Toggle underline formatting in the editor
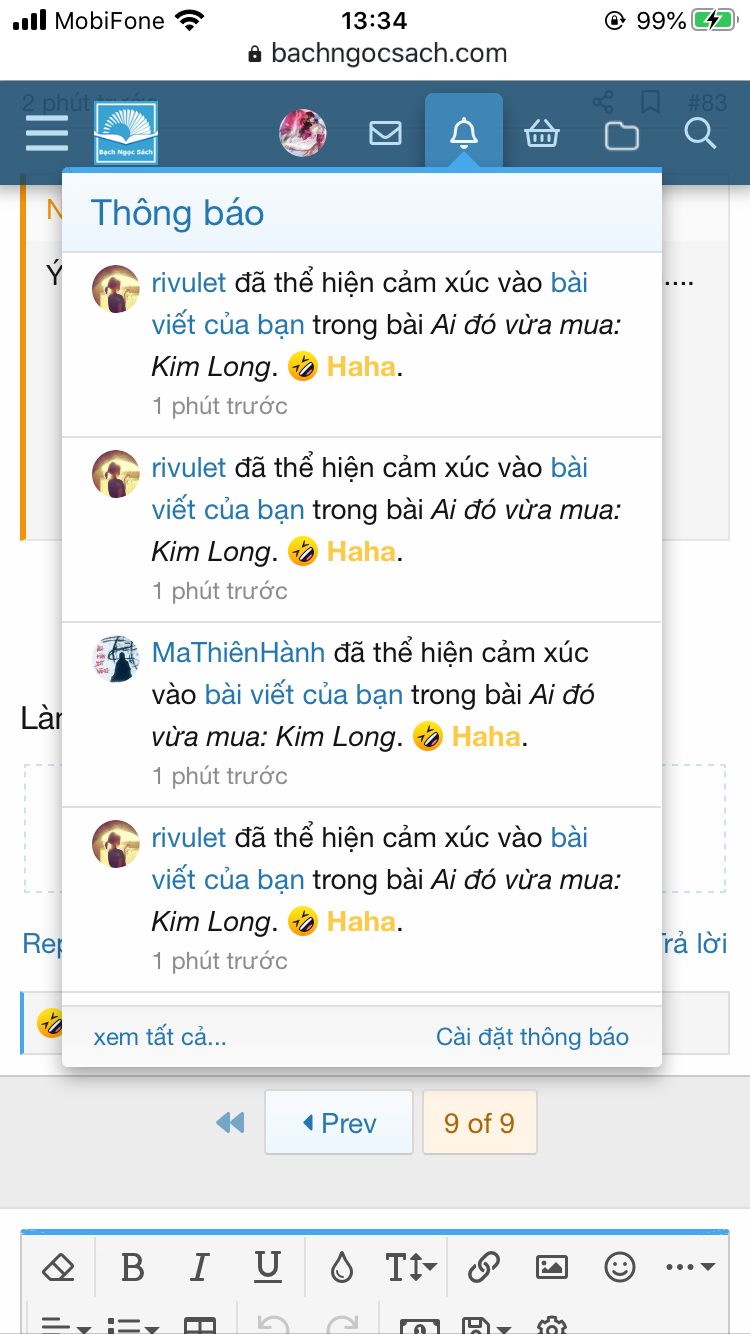The width and height of the screenshot is (750, 1334). (x=266, y=1267)
